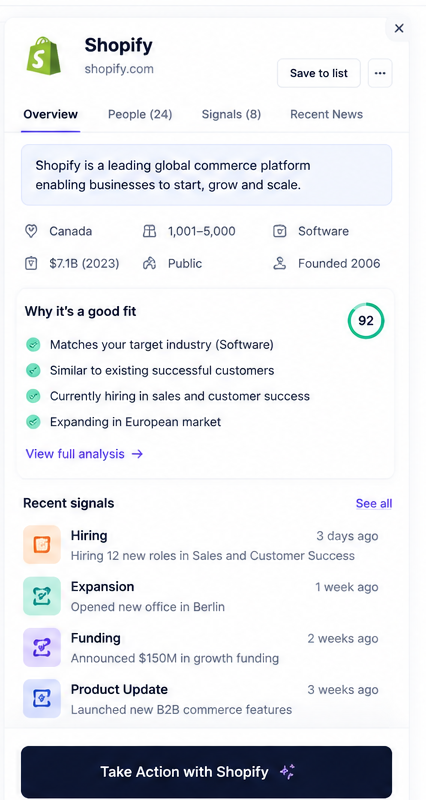Click the 3 weeks ago timestamp

[343, 690]
